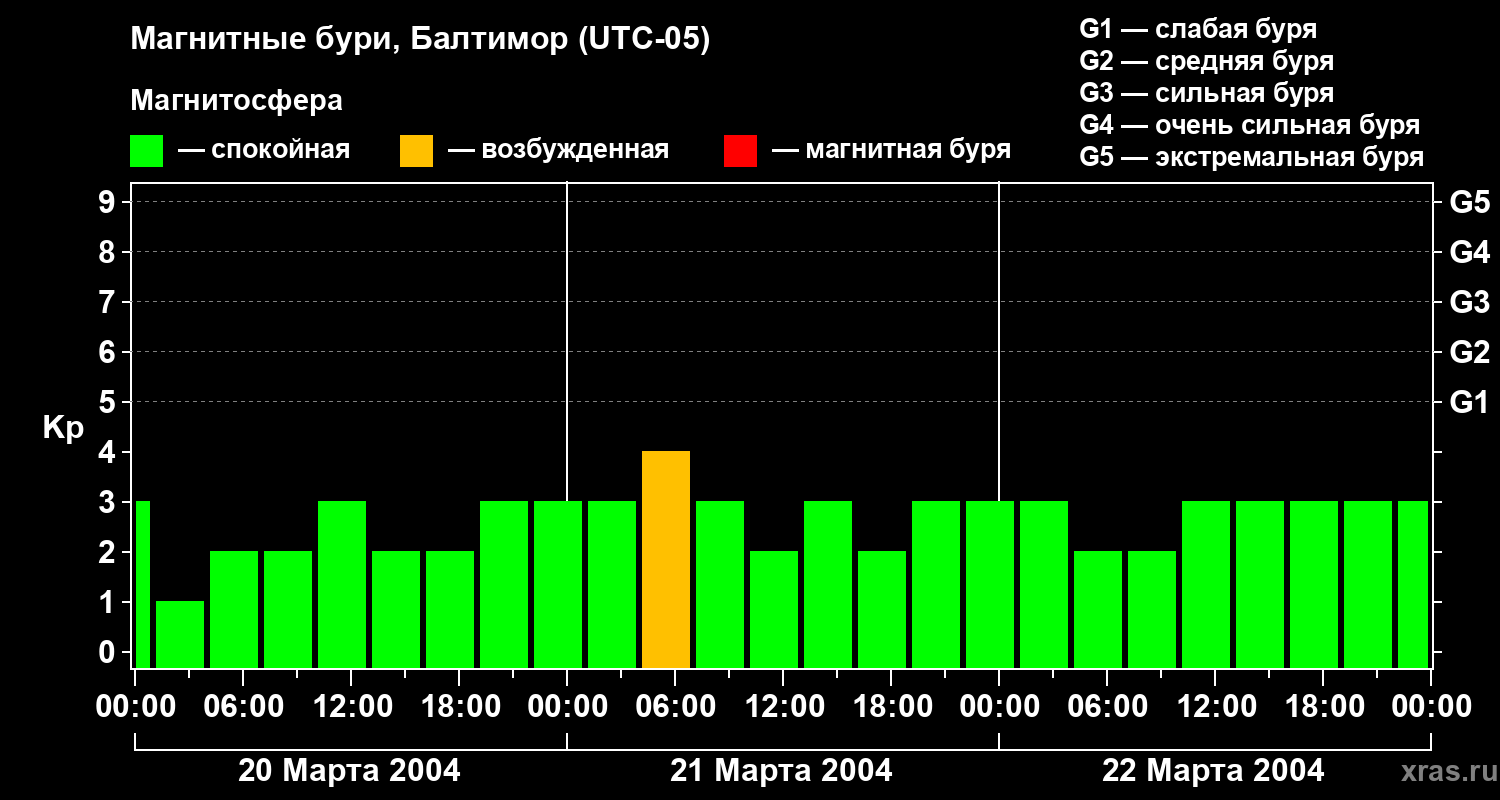The height and width of the screenshot is (800, 1500).
Task: Click the 'Kp' axis label
Action: (63, 428)
